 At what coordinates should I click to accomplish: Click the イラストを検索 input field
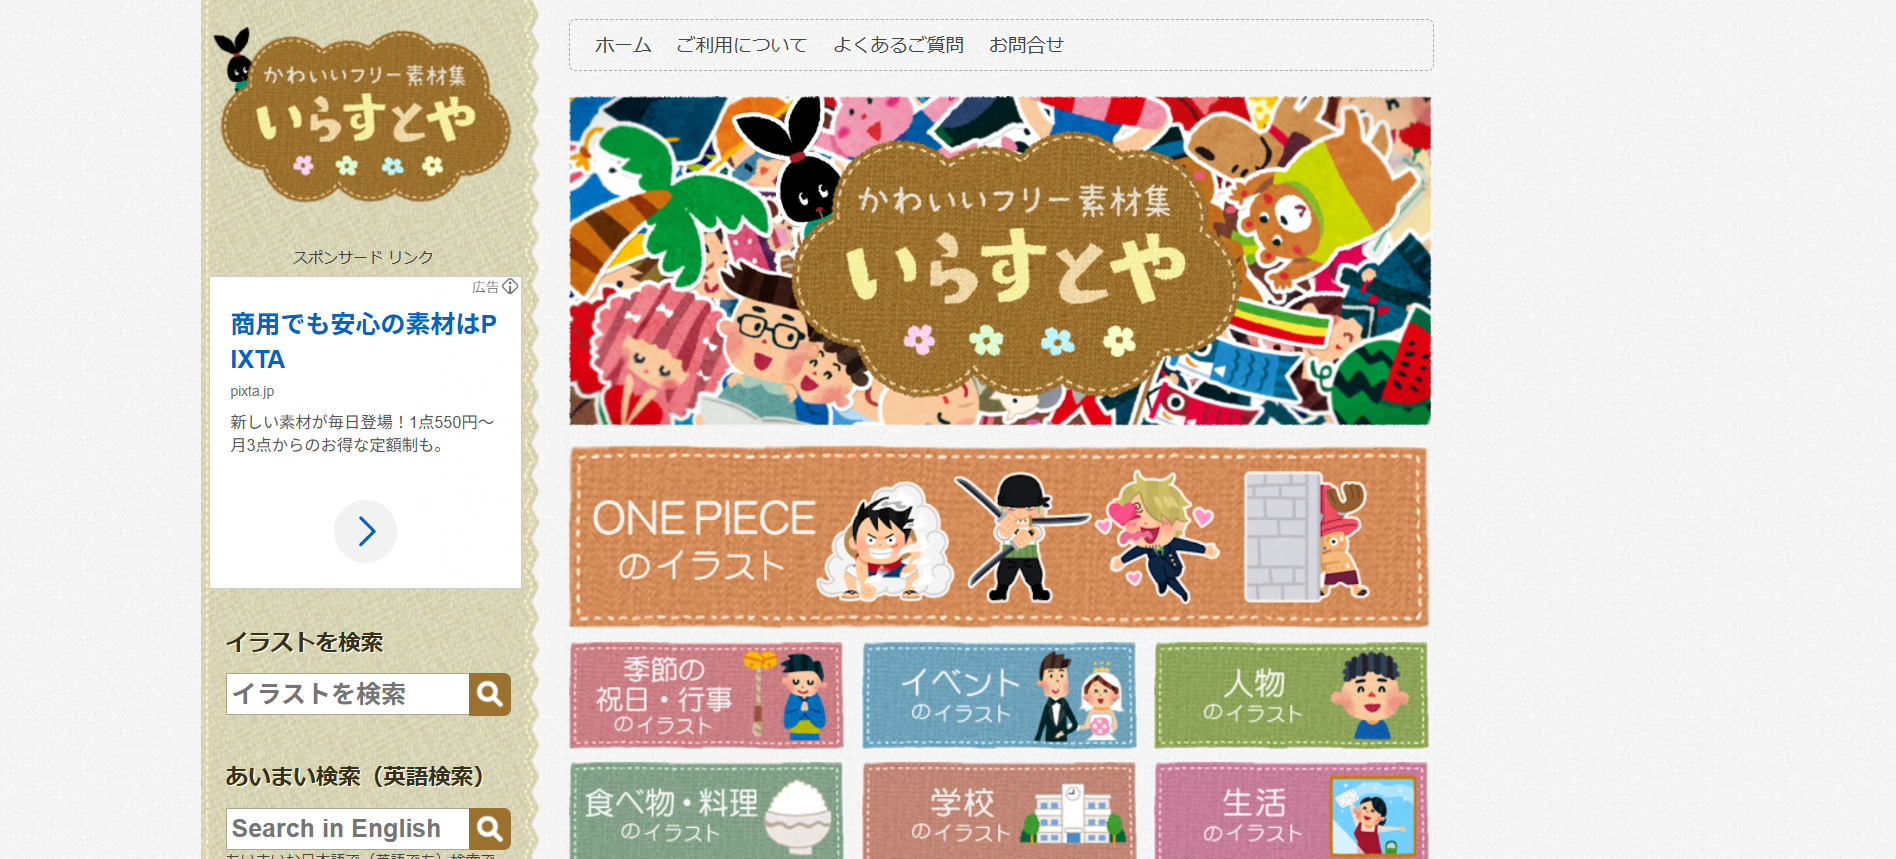(348, 694)
